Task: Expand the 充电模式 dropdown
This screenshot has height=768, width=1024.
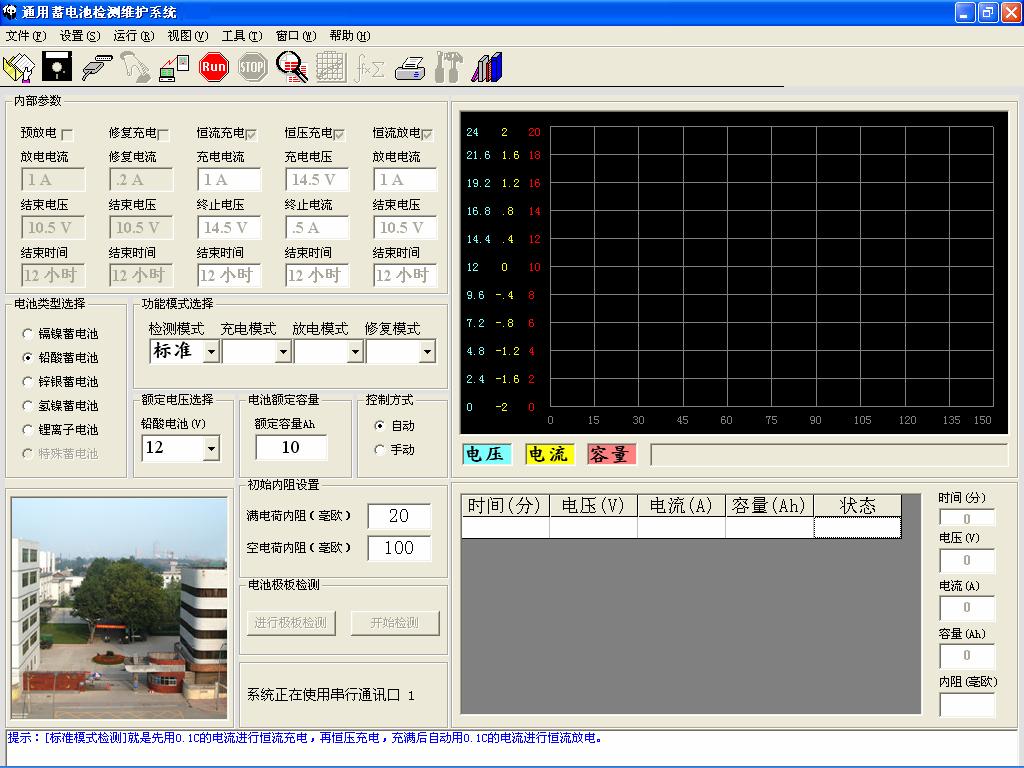Action: pyautogui.click(x=283, y=352)
